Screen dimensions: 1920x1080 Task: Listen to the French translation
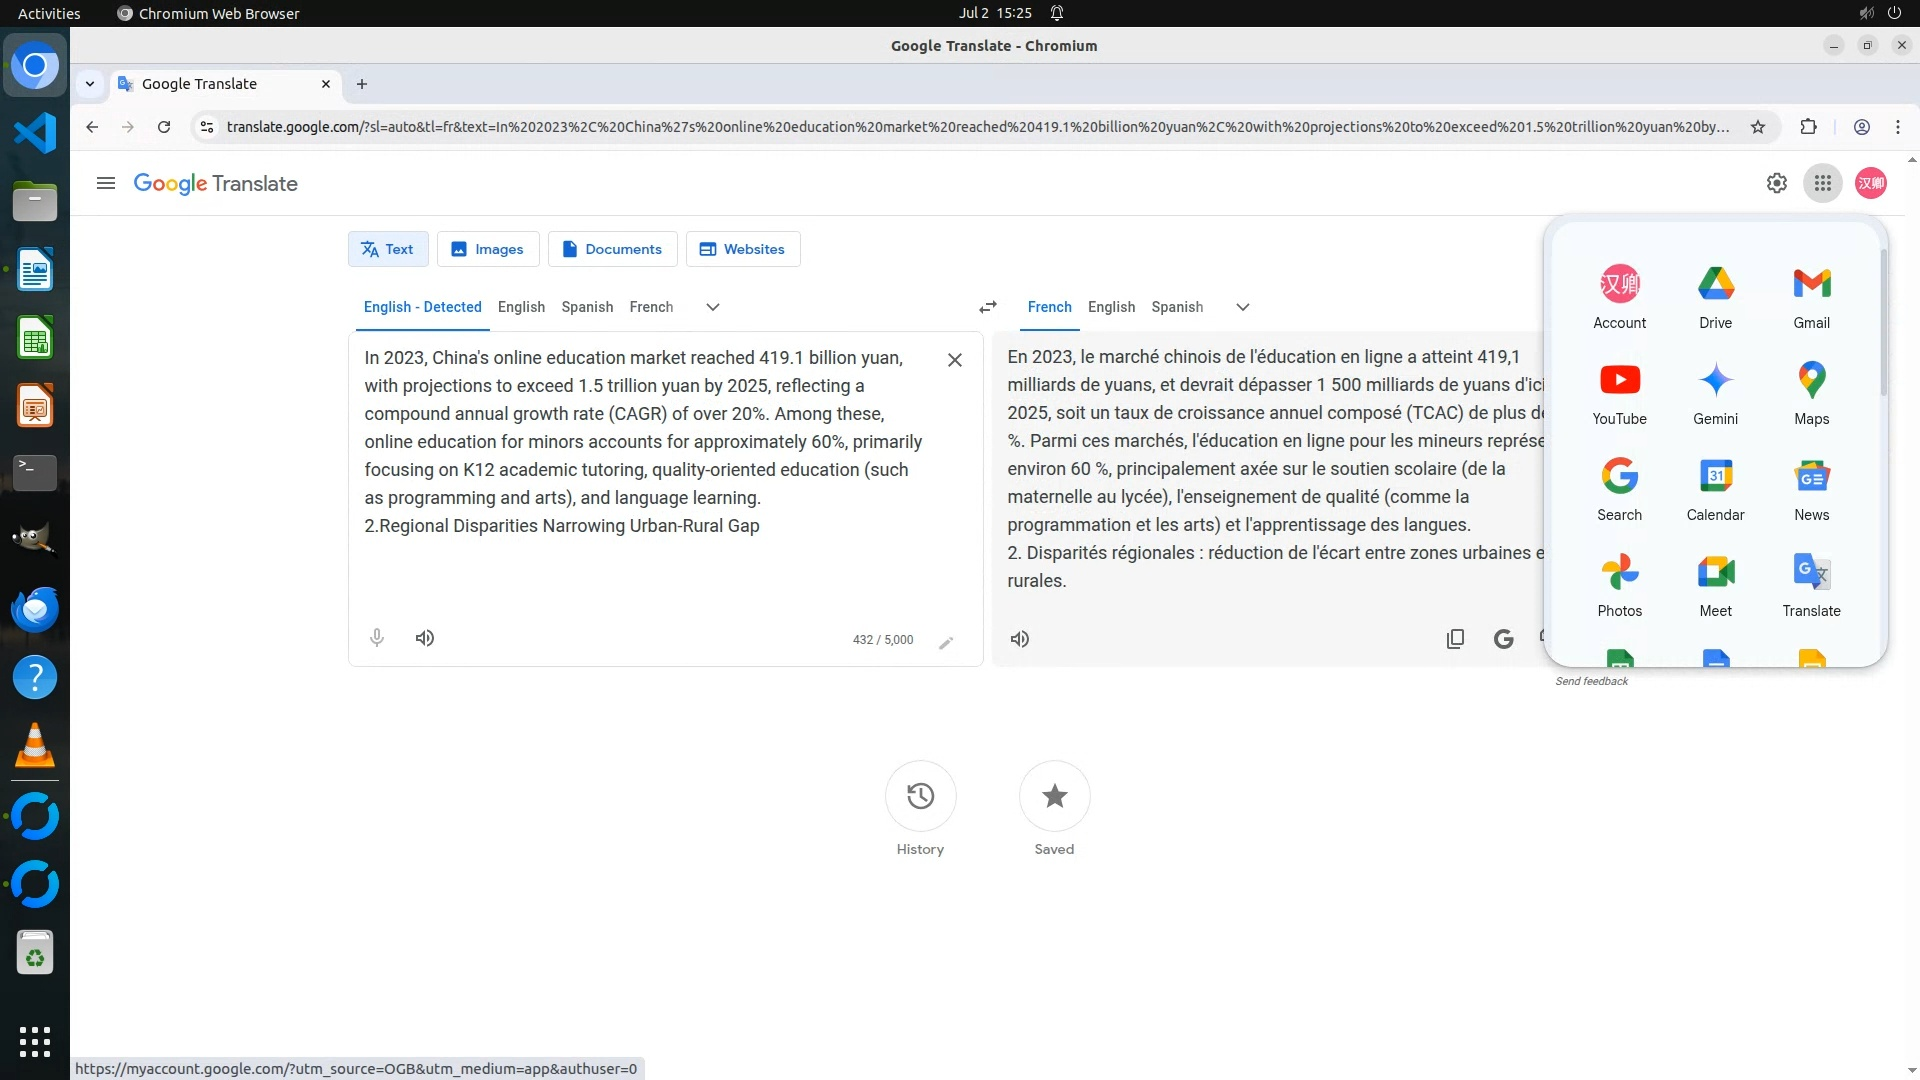[1020, 639]
